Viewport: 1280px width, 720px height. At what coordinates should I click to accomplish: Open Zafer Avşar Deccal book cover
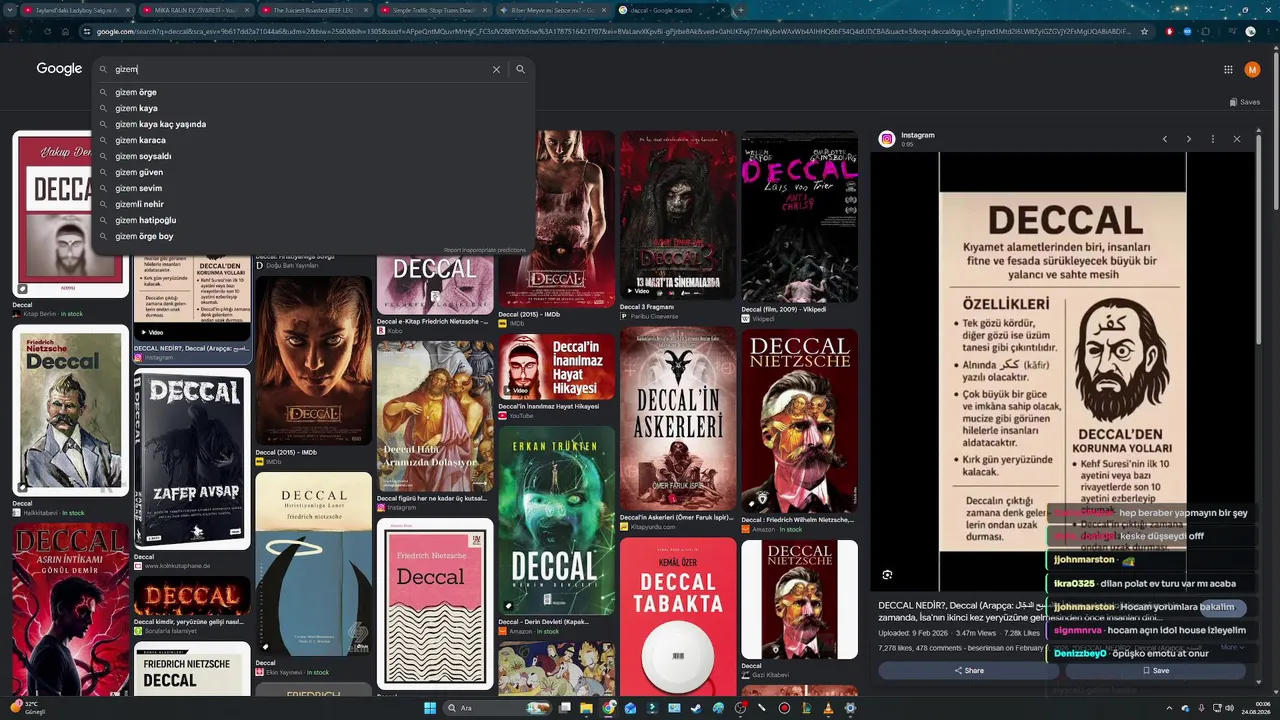click(192, 459)
